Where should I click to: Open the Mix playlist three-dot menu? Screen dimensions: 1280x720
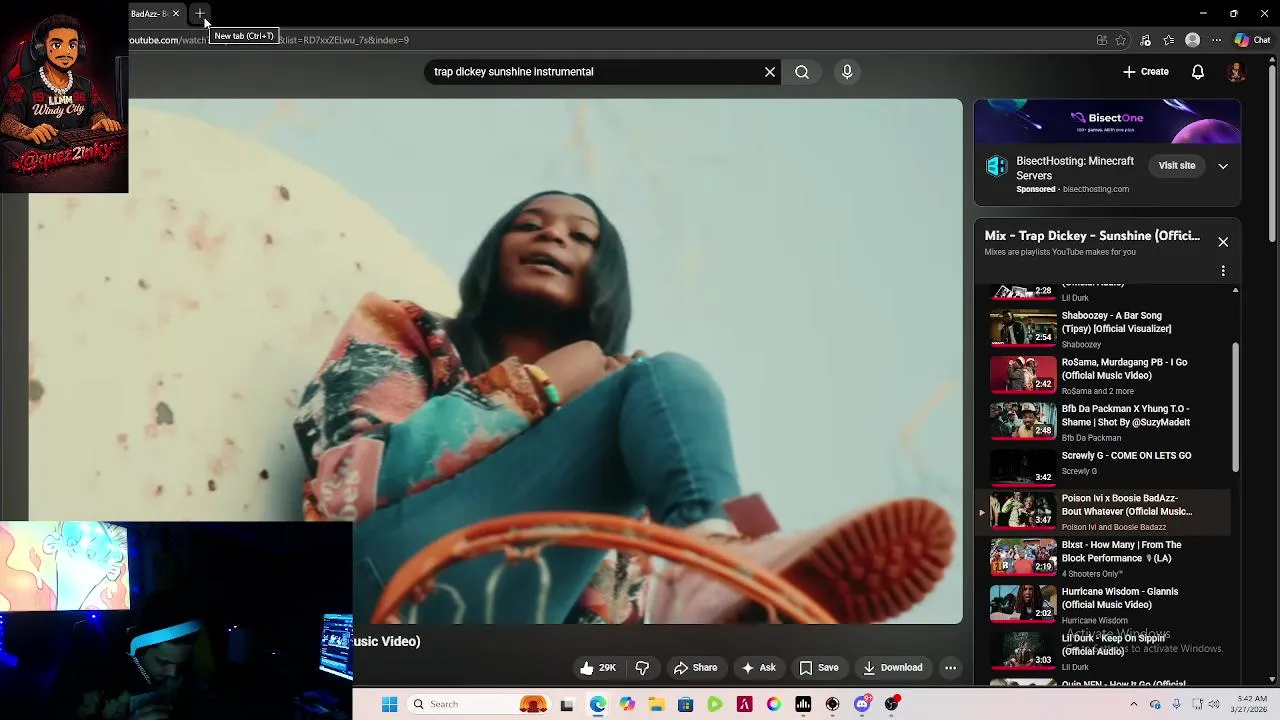coord(1223,271)
